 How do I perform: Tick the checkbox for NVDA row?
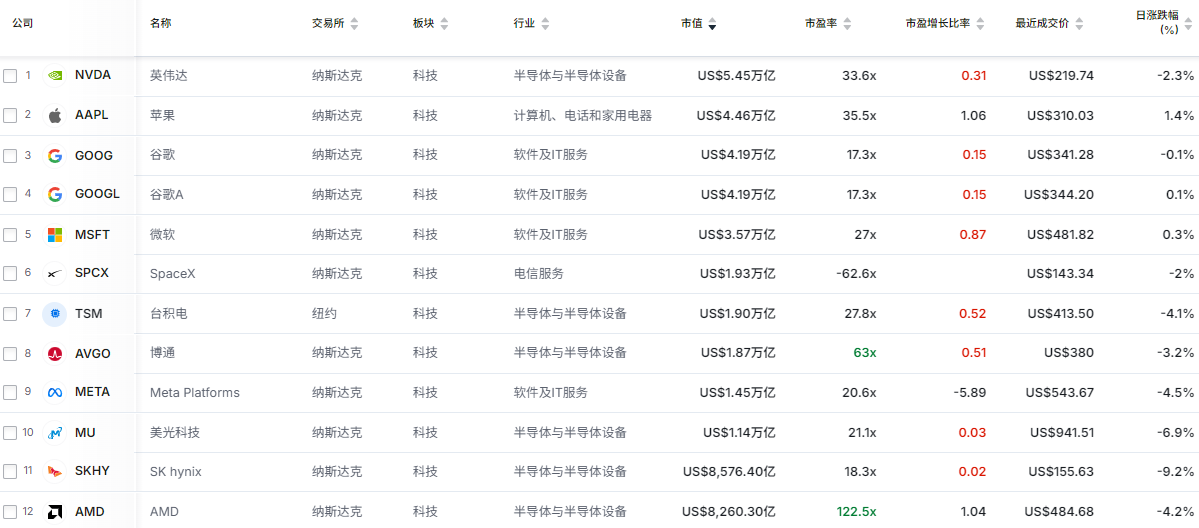pyautogui.click(x=10, y=76)
